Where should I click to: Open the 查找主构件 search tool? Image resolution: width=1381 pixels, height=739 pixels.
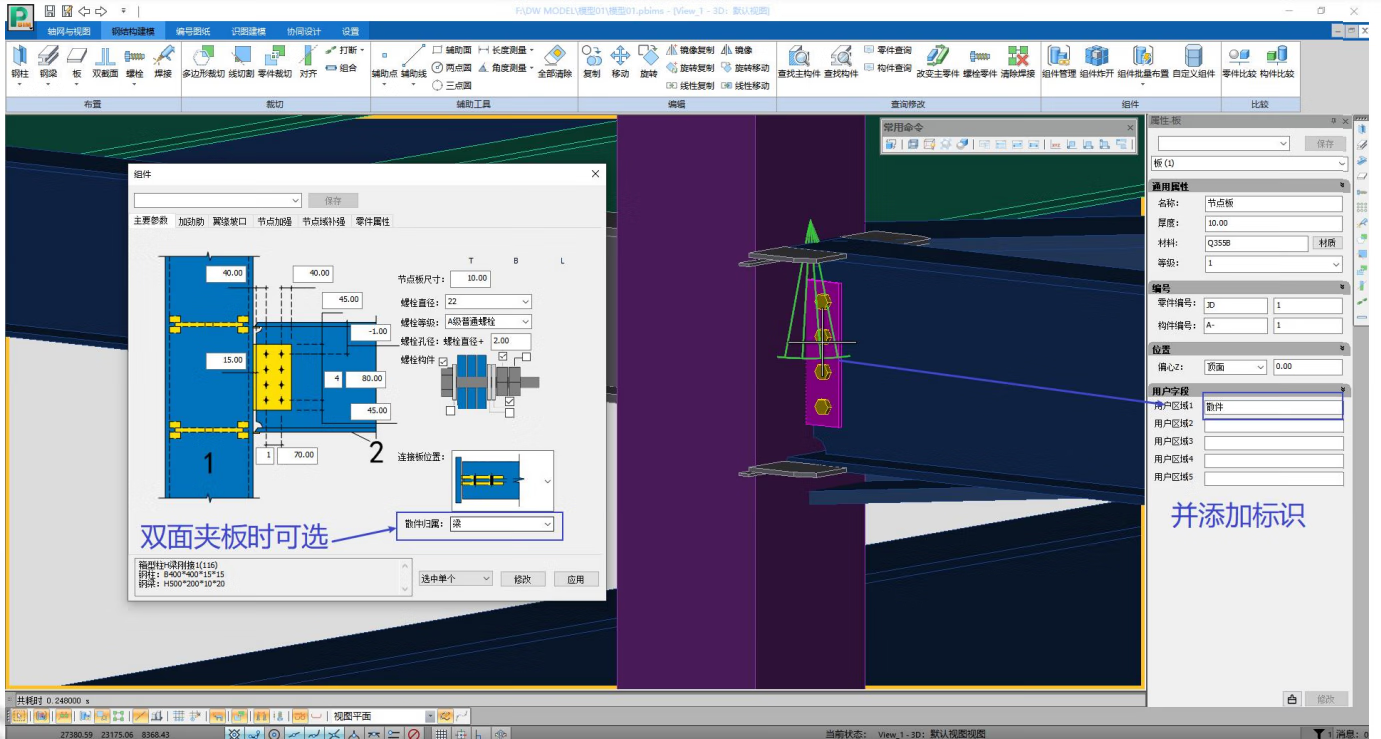tap(800, 58)
